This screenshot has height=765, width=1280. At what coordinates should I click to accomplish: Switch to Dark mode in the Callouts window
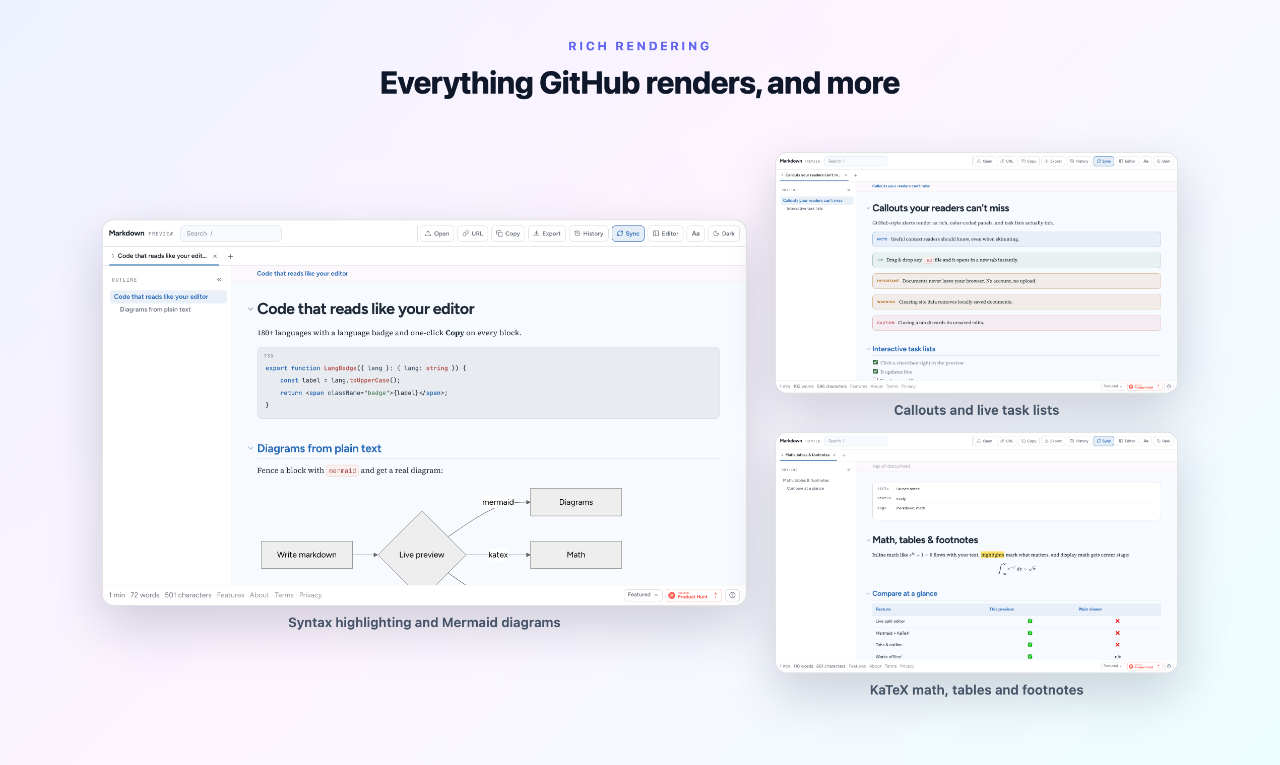[x=1163, y=160]
